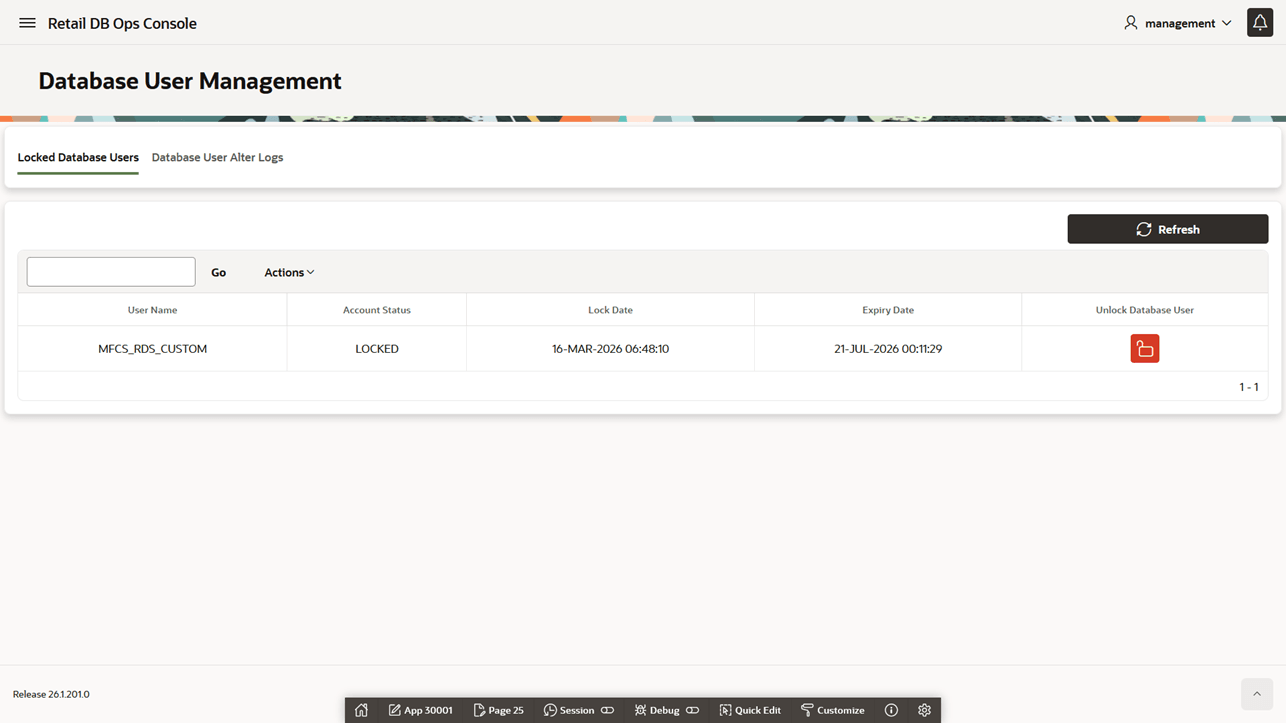Edit Page 25 in developer toolbar
This screenshot has height=723, width=1286.
[499, 710]
